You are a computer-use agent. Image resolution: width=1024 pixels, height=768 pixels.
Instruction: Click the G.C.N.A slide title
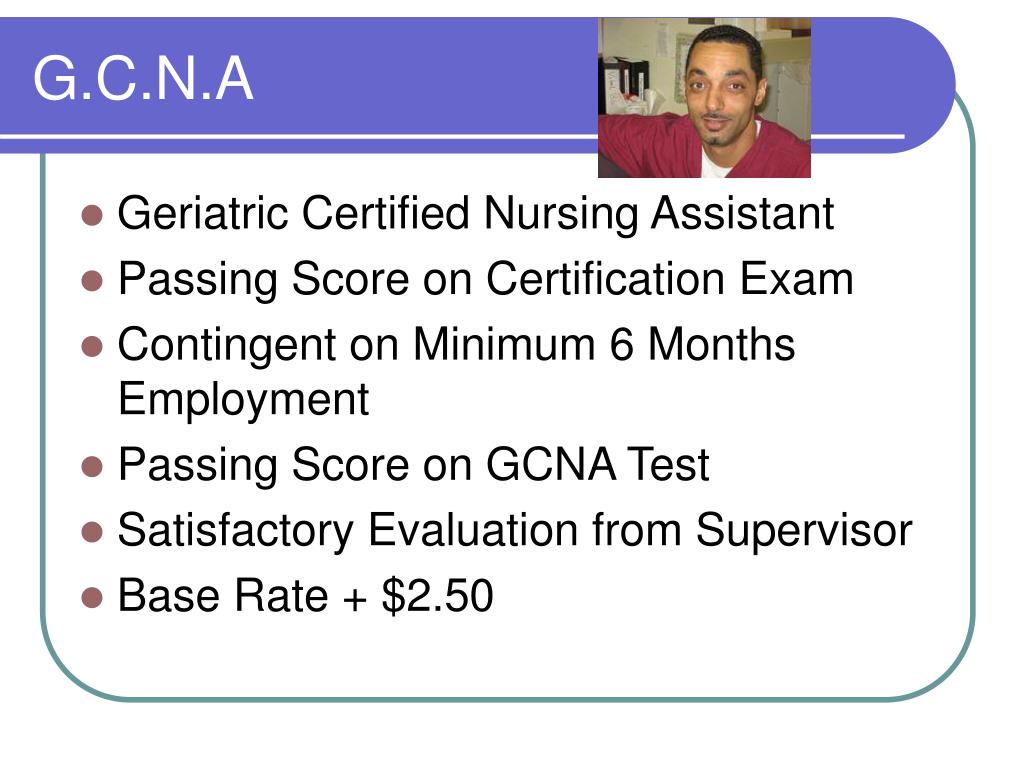pyautogui.click(x=142, y=78)
